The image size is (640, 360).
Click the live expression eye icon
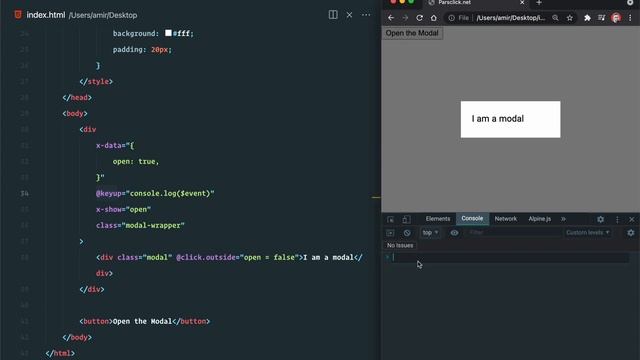454,233
